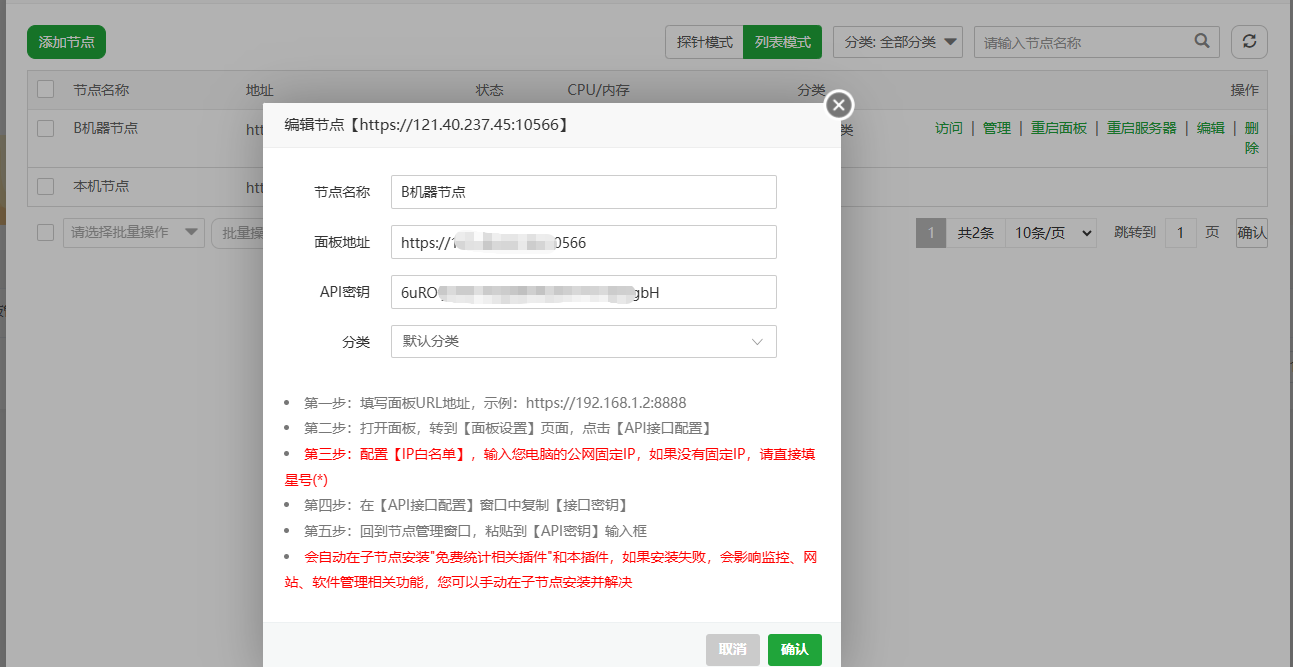Click the refresh icon beside search box
Viewport: 1293px width, 667px height.
pos(1249,42)
